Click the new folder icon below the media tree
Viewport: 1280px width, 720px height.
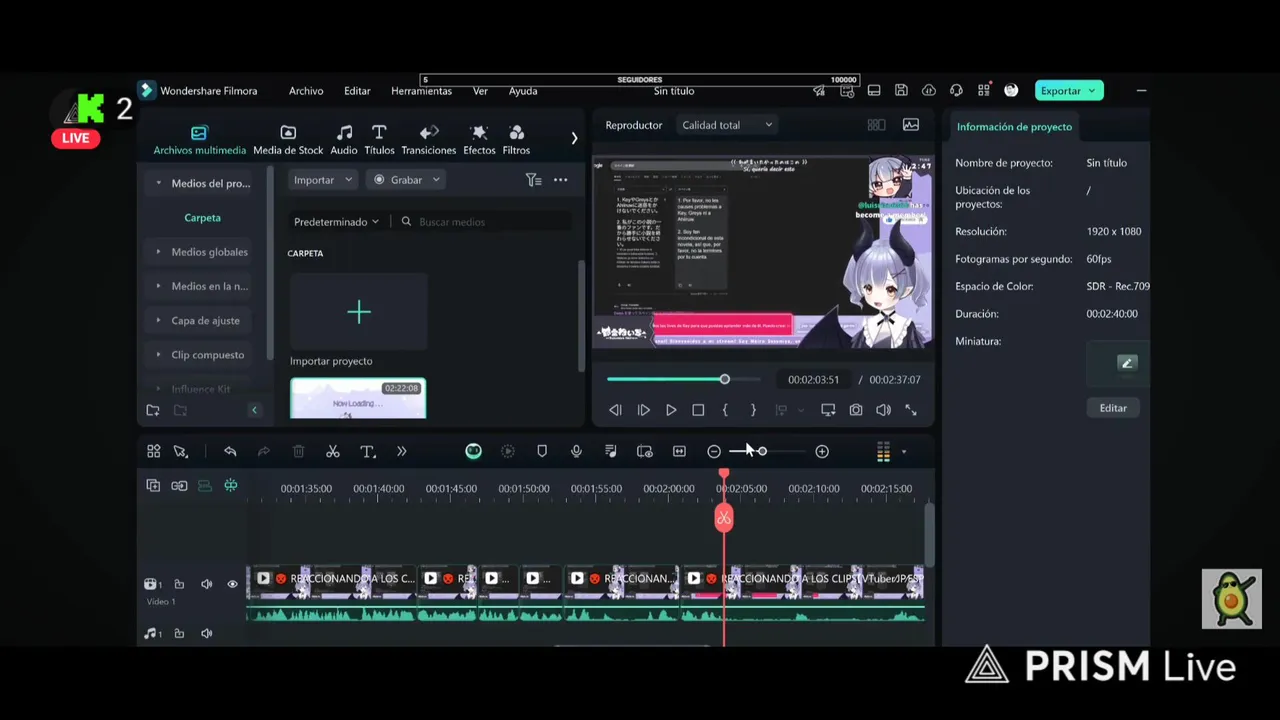(x=153, y=410)
